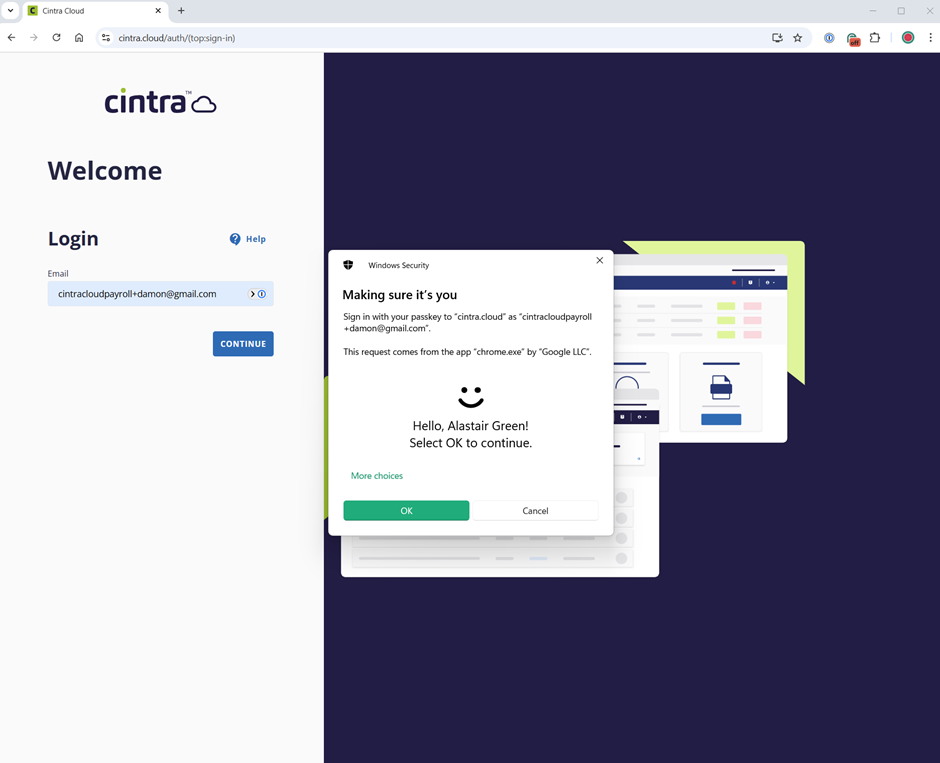The image size is (940, 763).
Task: Close the Cintra Cloud tab
Action: pos(158,11)
